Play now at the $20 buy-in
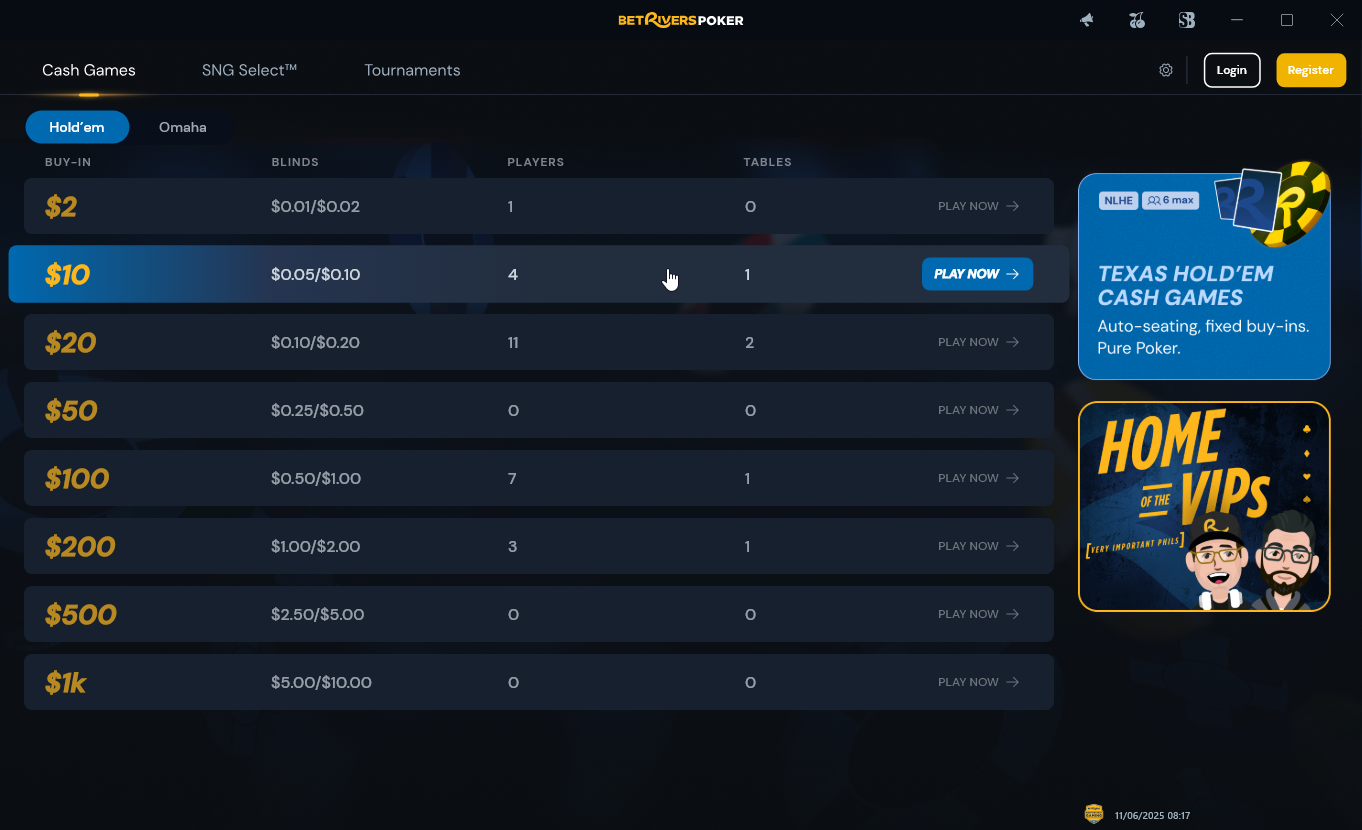The height and width of the screenshot is (830, 1362). click(x=978, y=342)
